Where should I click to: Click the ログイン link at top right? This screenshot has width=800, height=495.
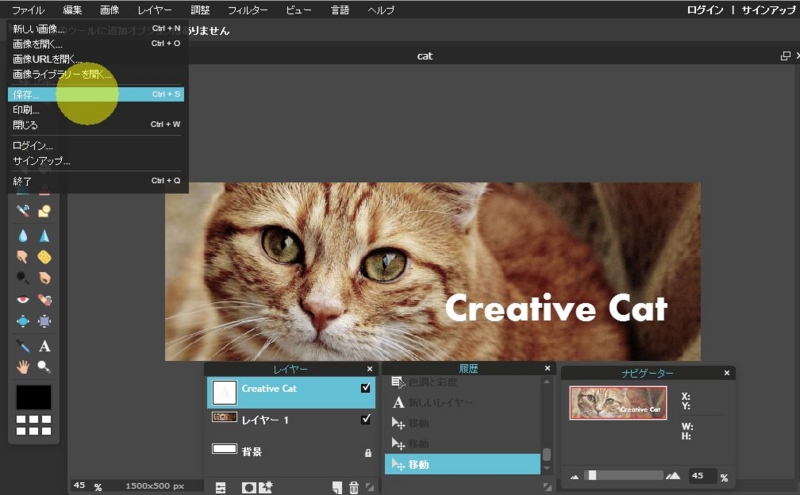[705, 10]
